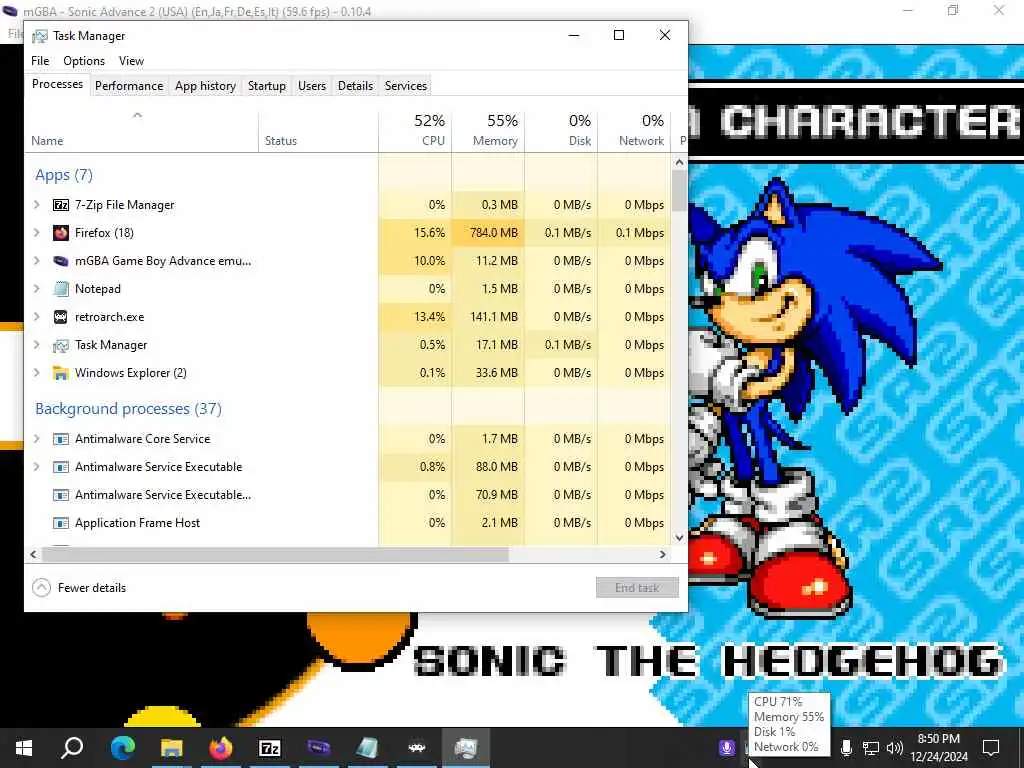
Task: Click Fewer details to collapse Task Manager
Action: pos(79,588)
